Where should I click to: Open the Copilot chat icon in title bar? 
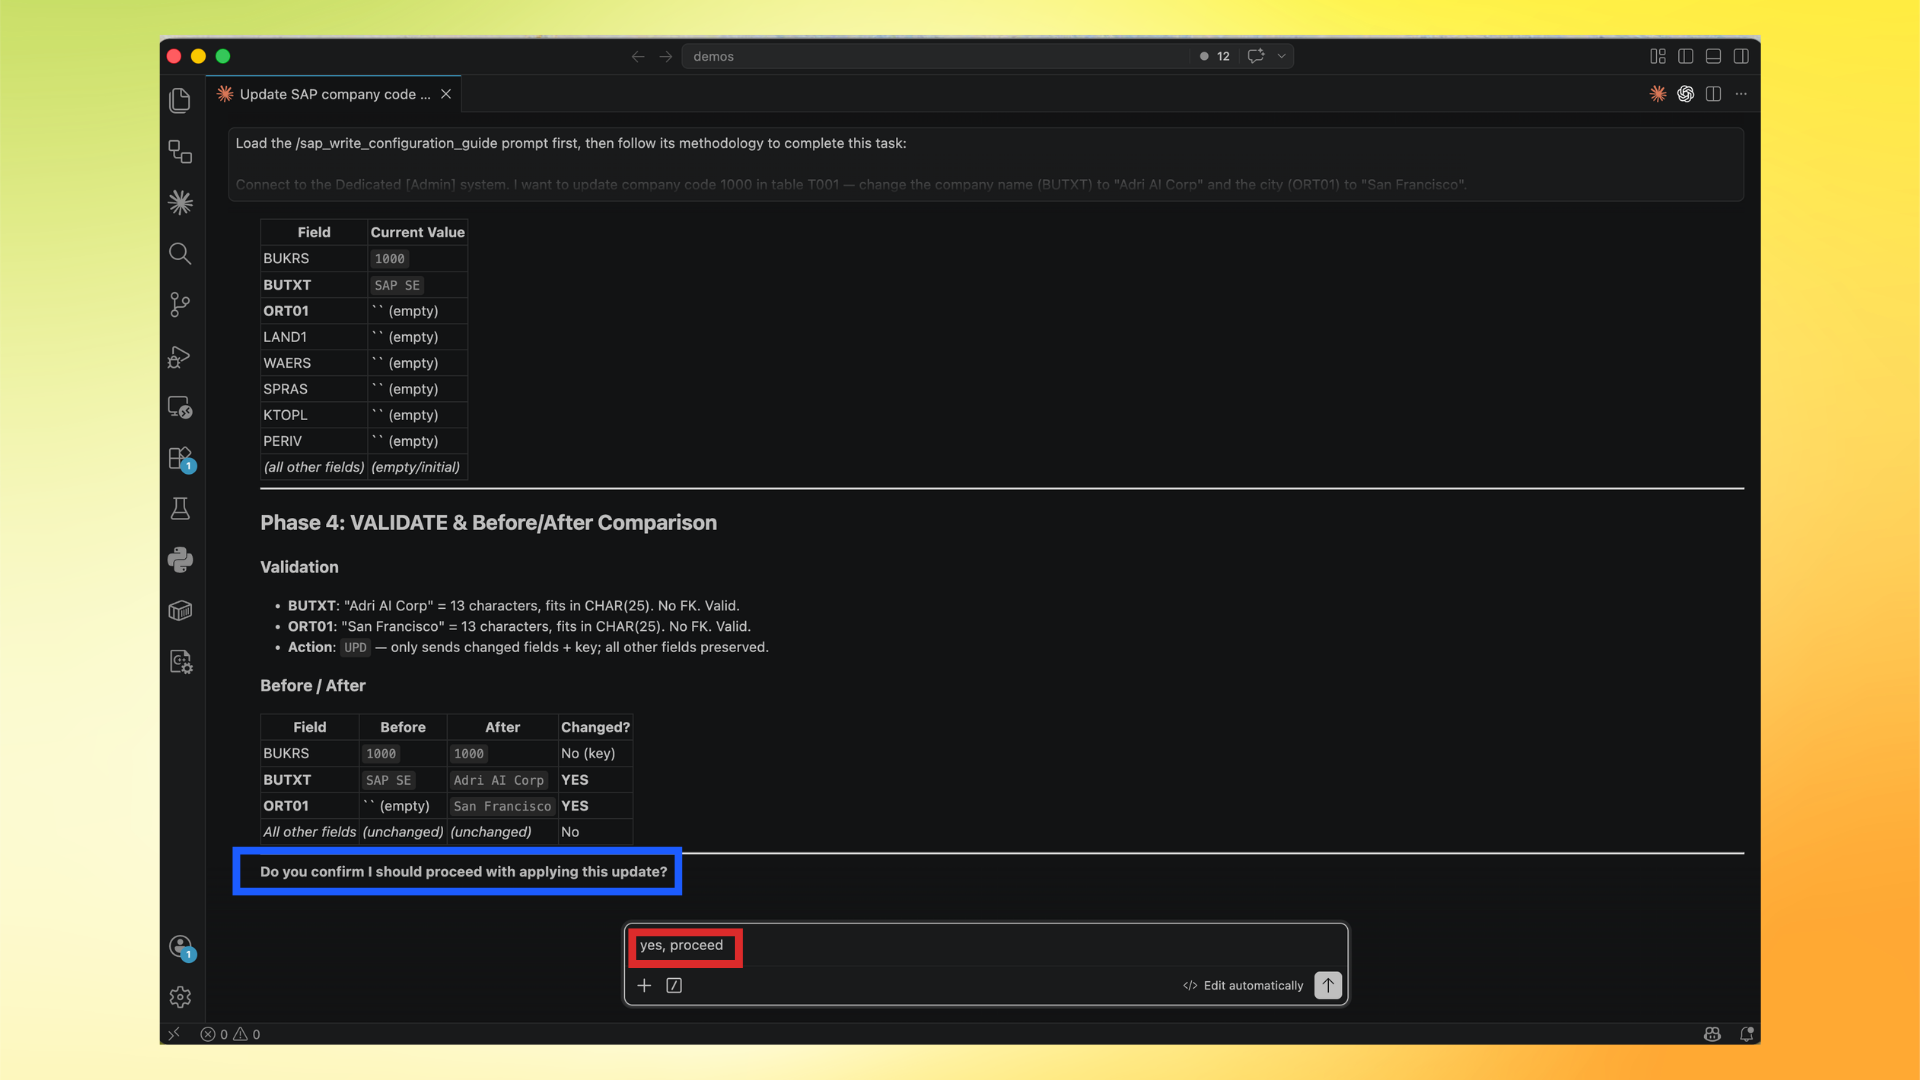1256,56
